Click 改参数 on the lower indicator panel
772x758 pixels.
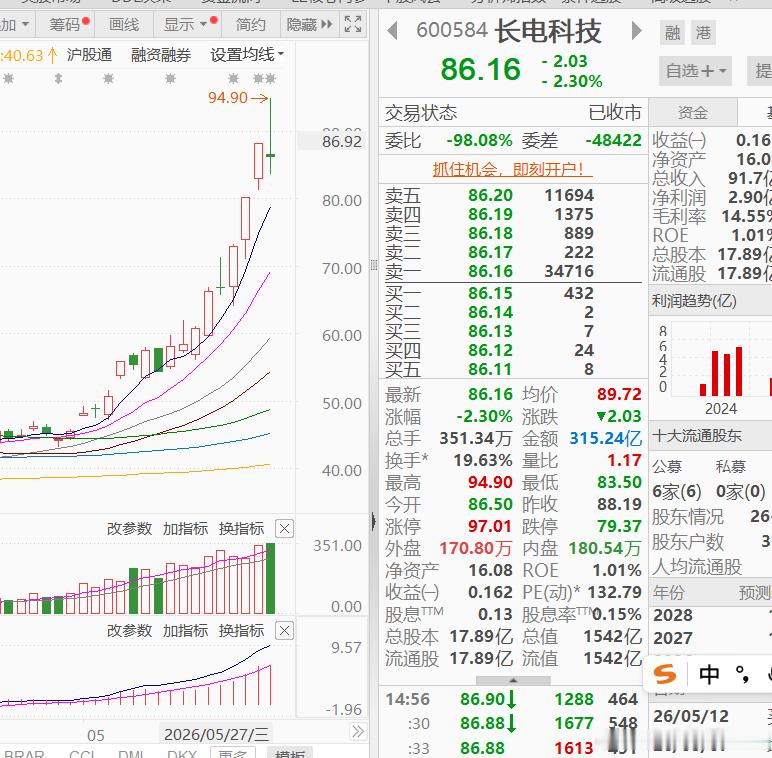coord(129,631)
